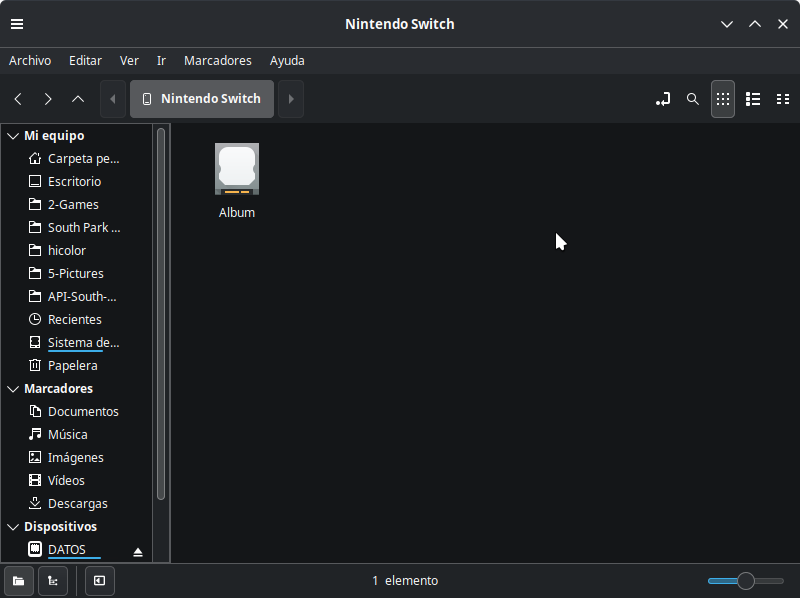Open the Ver menu
The image size is (800, 598).
click(129, 61)
